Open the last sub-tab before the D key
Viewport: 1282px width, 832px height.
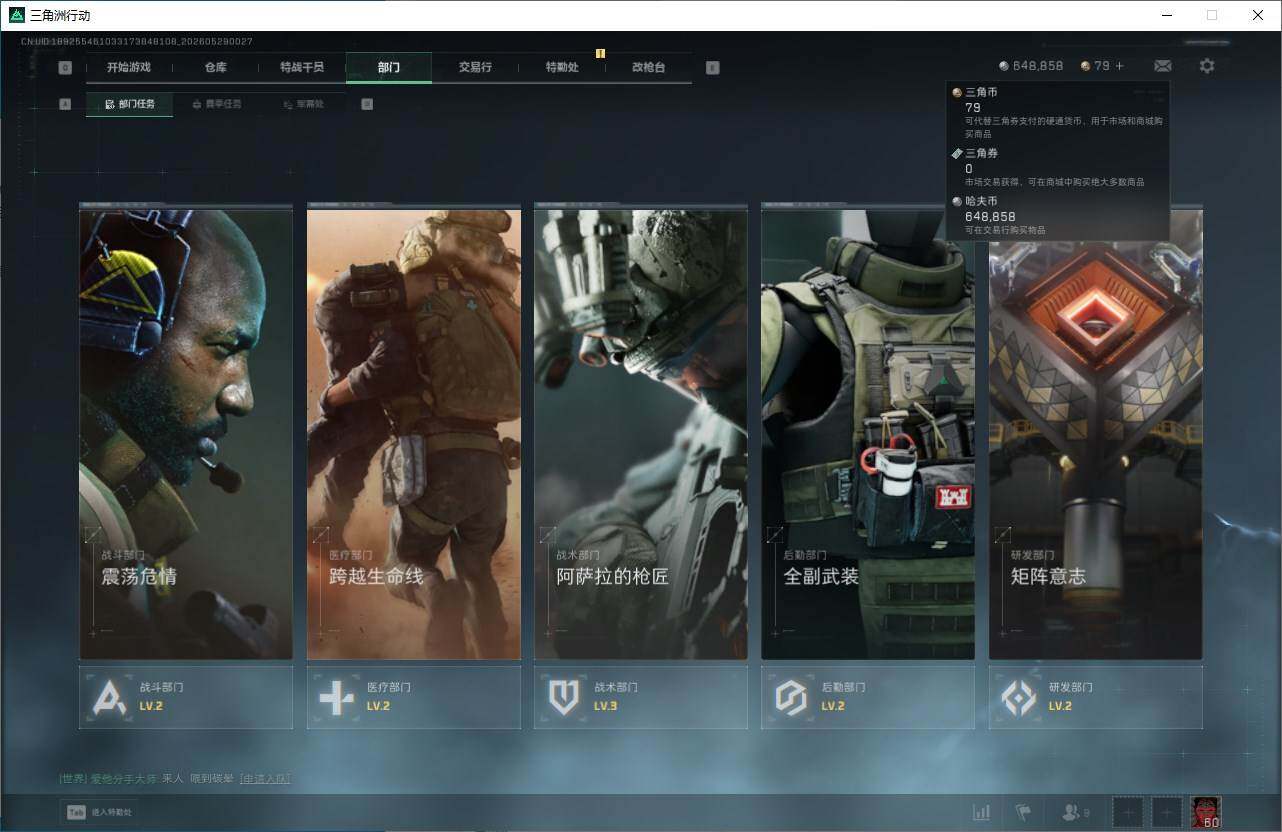(303, 104)
